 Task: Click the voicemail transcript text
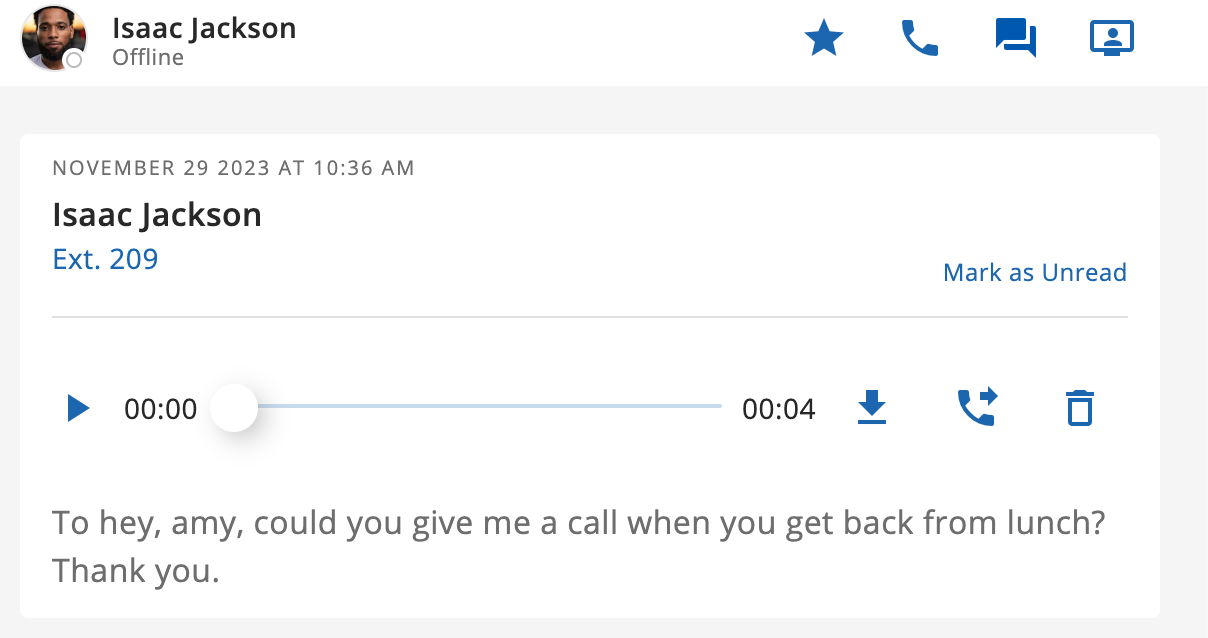click(578, 548)
